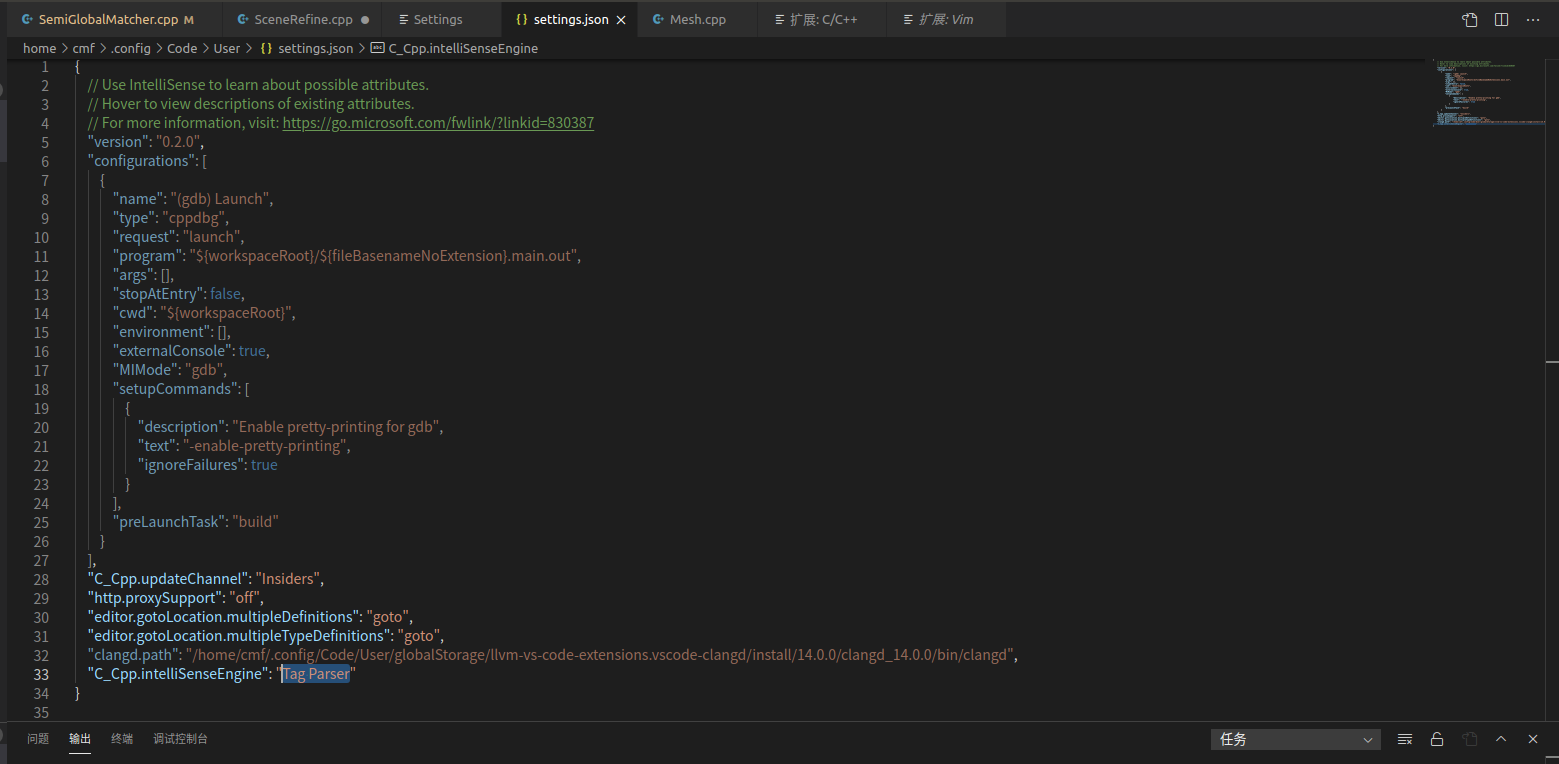Place cursor on selected "Tag Parser" value
Viewport: 1559px width, 764px height.
tap(316, 674)
